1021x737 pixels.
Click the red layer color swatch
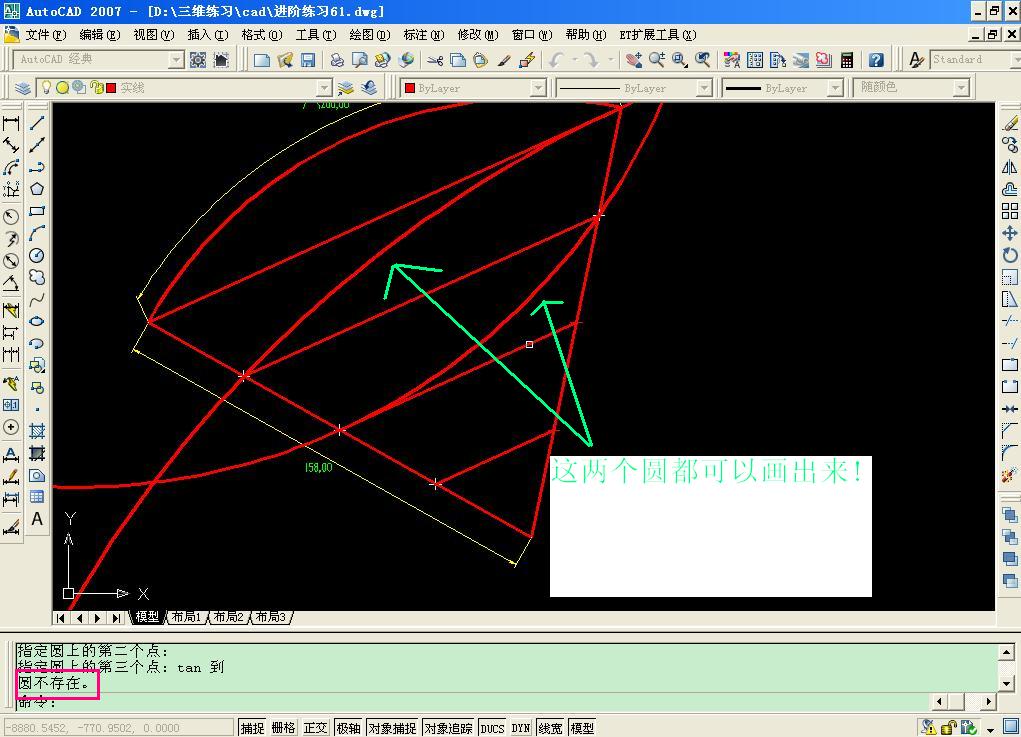[111, 87]
